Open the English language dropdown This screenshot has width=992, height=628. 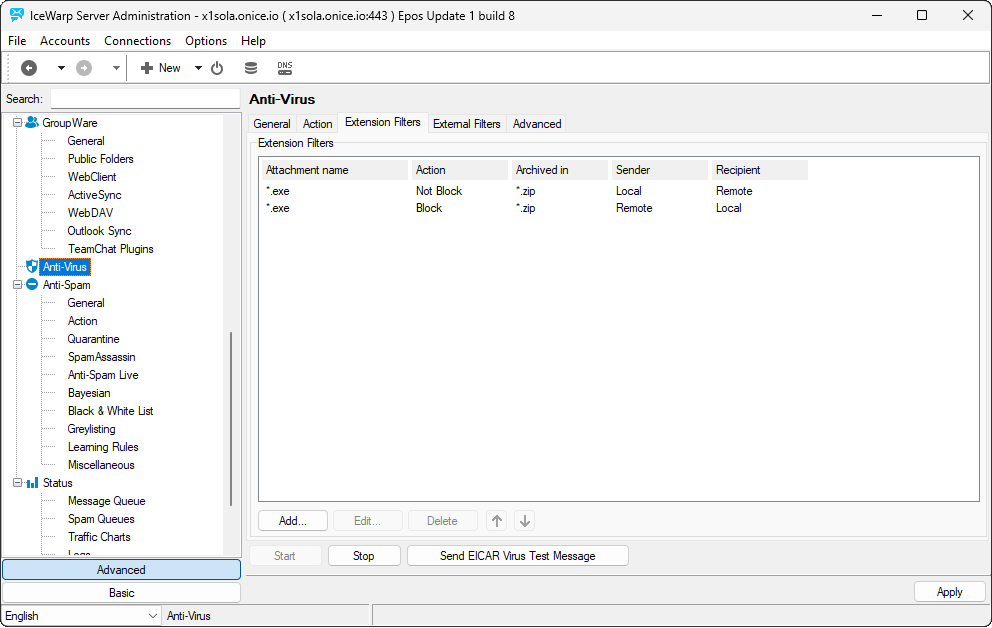(81, 616)
